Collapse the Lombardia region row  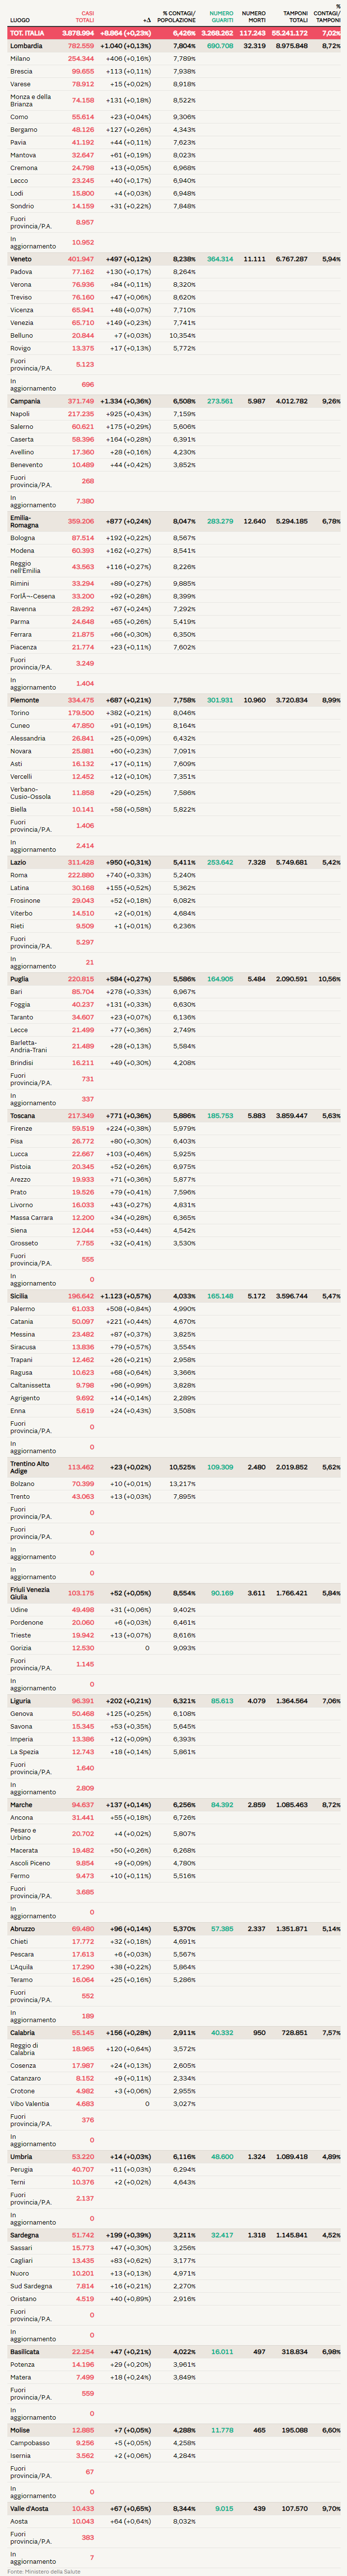(x=27, y=46)
